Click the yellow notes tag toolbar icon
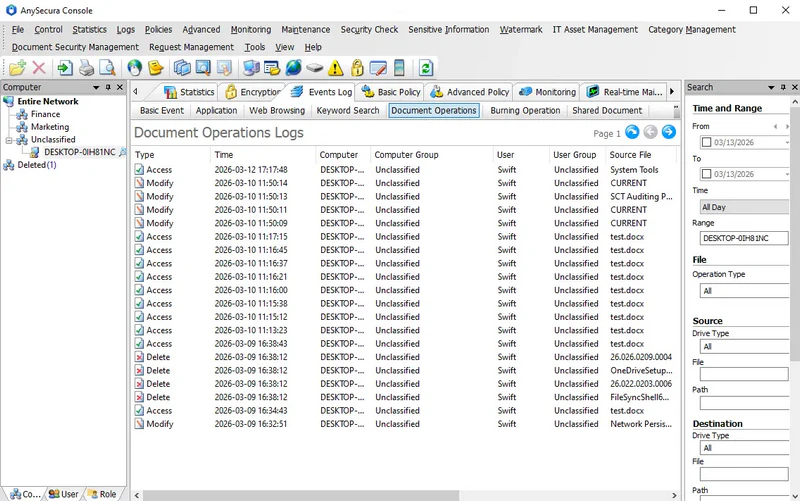The image size is (800, 501). point(156,68)
